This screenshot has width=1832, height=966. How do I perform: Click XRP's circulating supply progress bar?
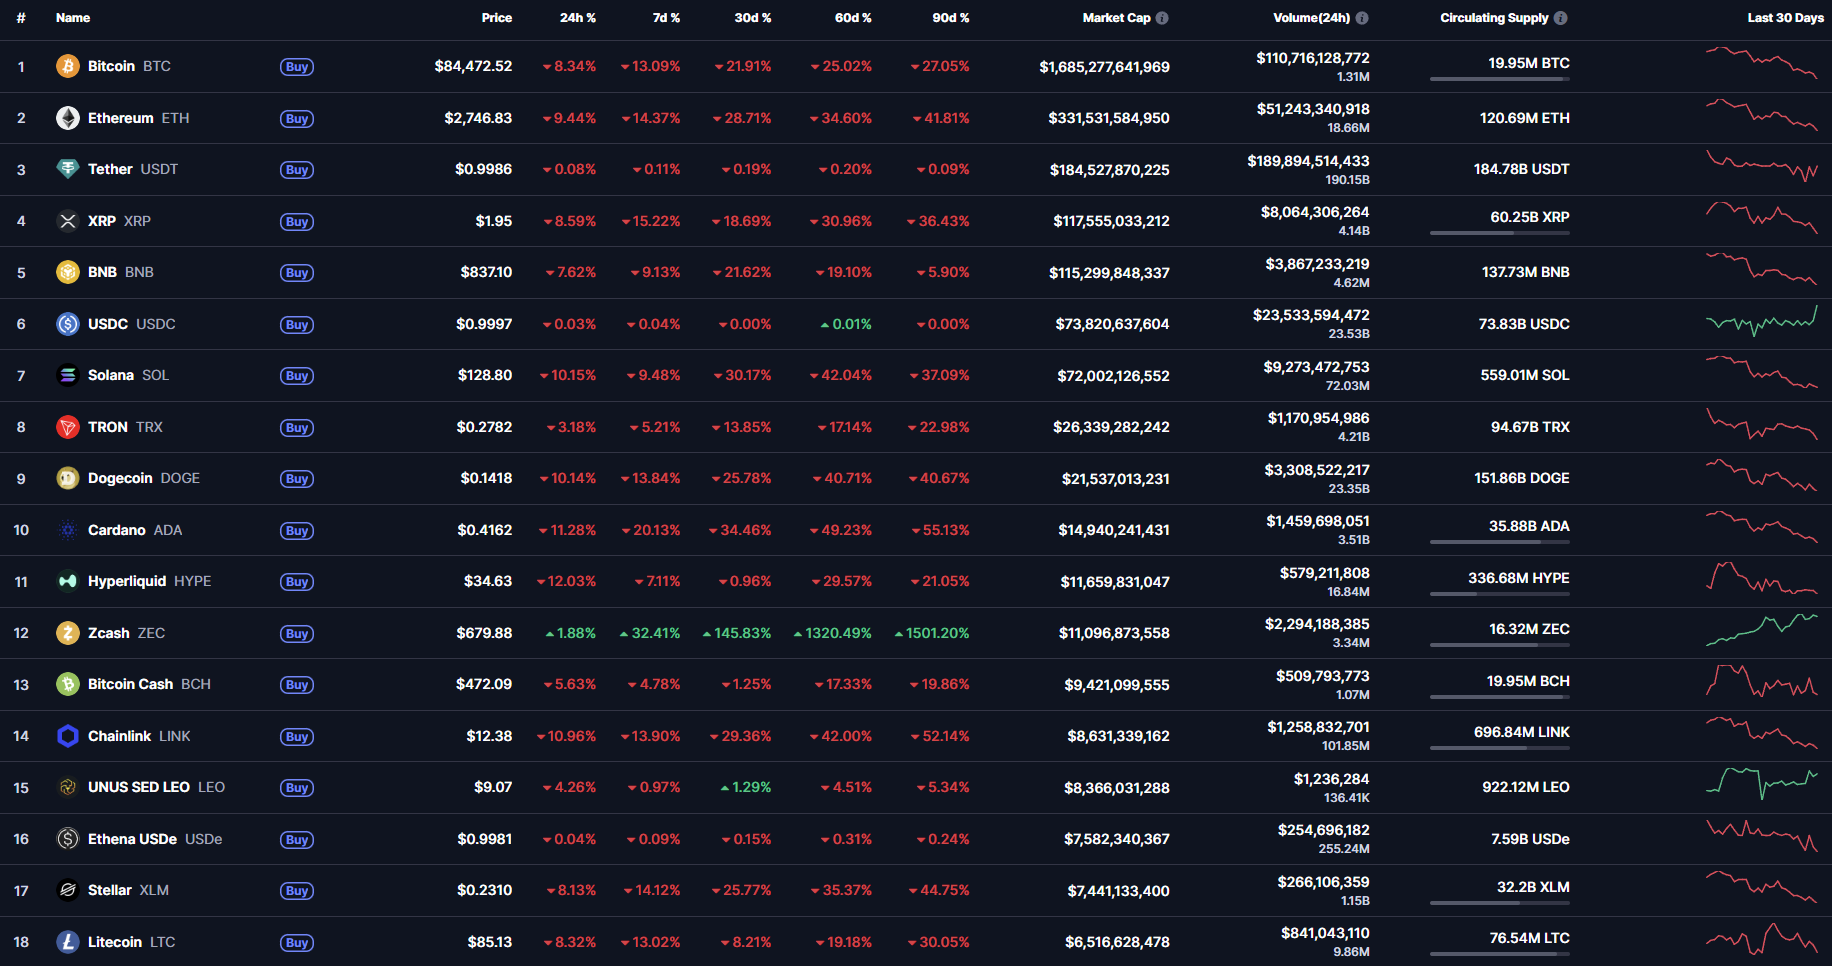[x=1500, y=233]
